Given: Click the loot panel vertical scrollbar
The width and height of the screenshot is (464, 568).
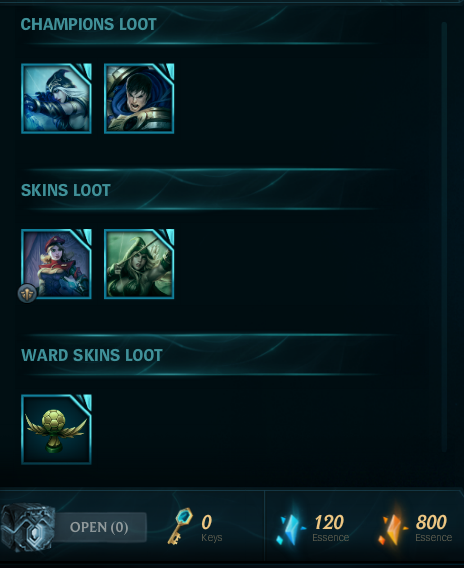Looking at the screenshot, I should click(x=444, y=237).
